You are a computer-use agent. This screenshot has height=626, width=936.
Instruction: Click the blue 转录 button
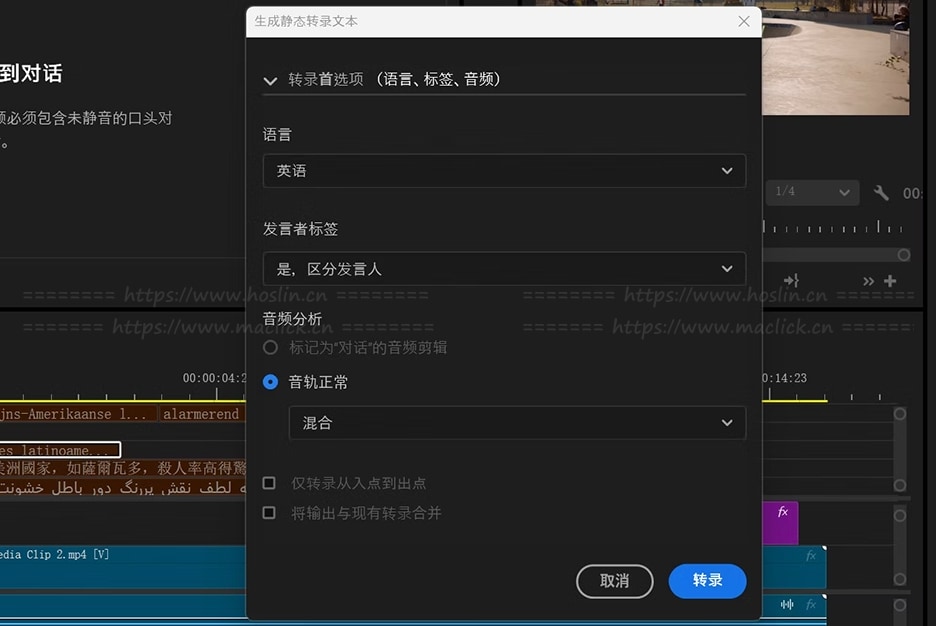[x=707, y=581]
